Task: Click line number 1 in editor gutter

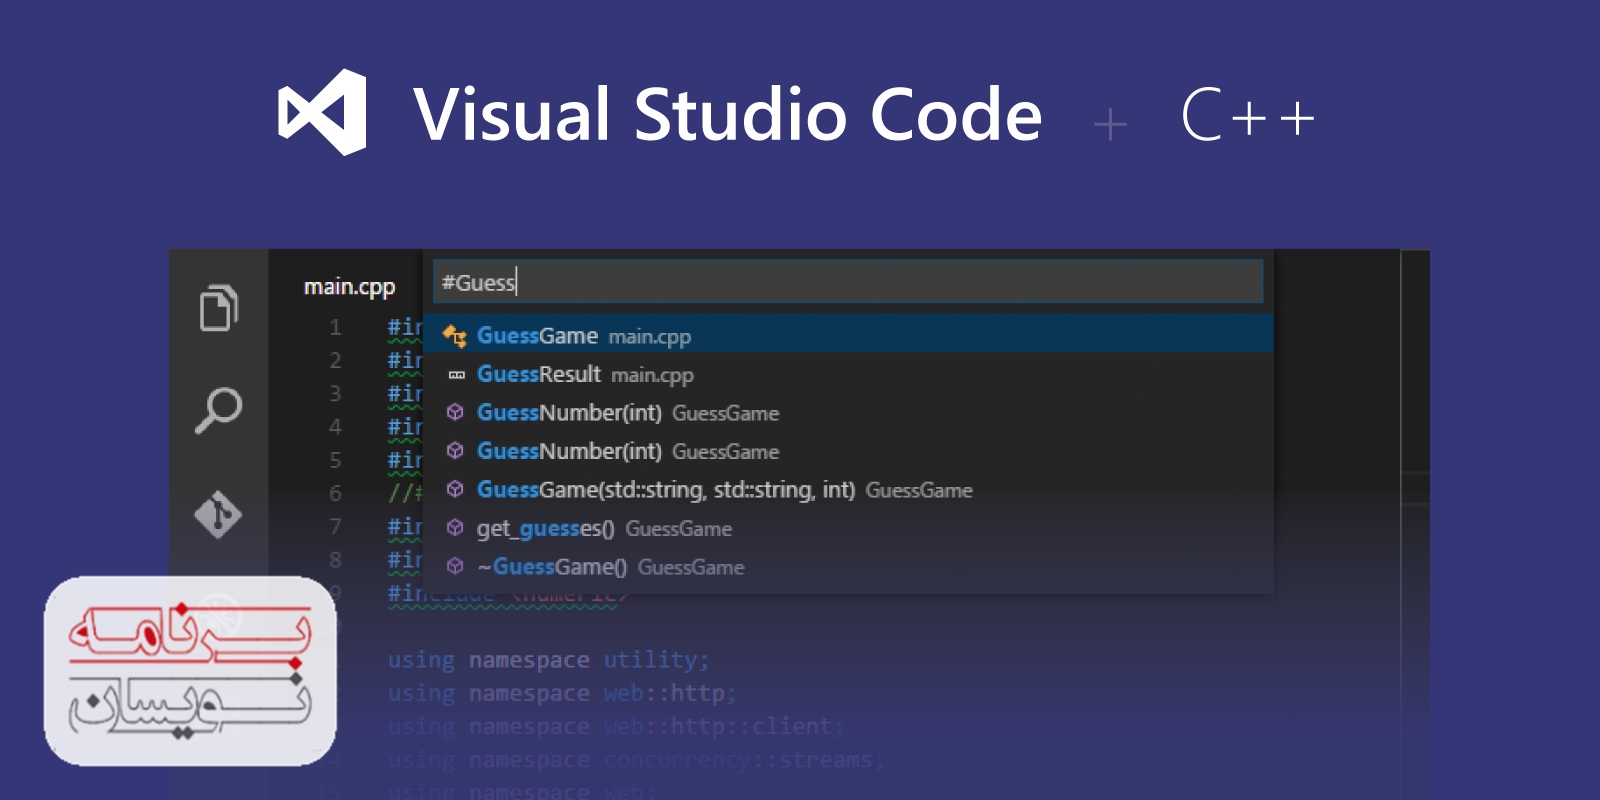Action: (335, 327)
